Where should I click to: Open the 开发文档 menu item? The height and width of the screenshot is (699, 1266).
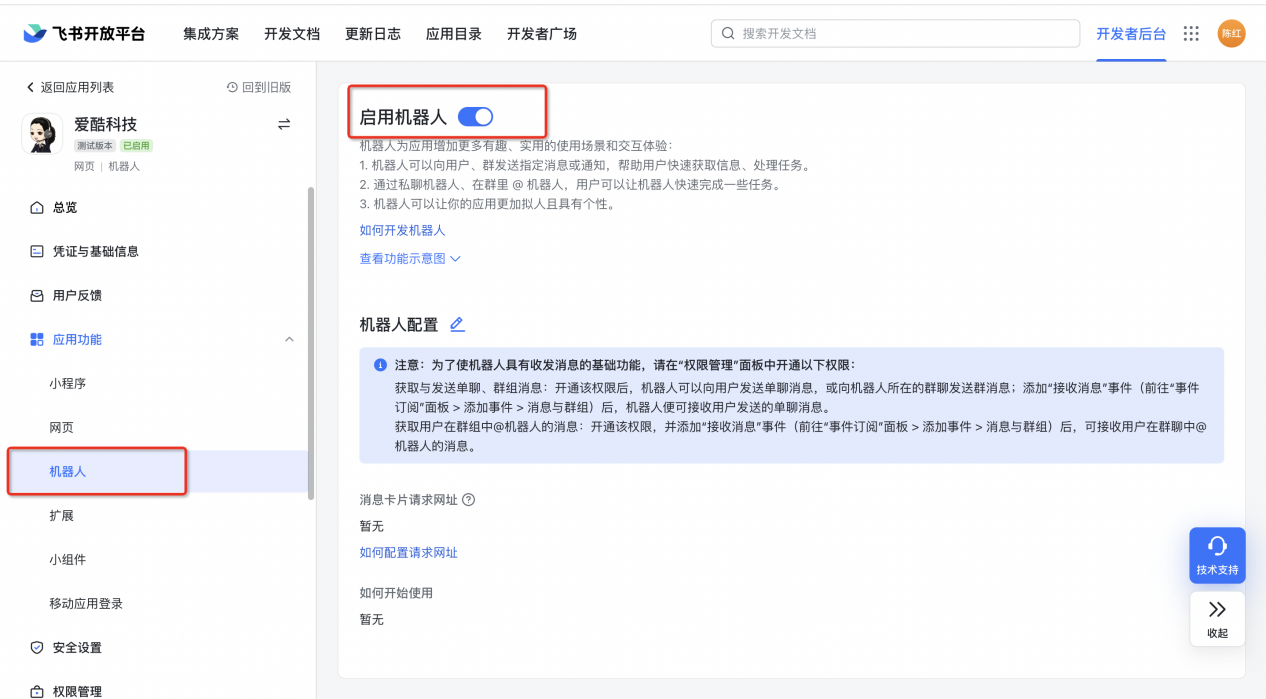pos(292,32)
